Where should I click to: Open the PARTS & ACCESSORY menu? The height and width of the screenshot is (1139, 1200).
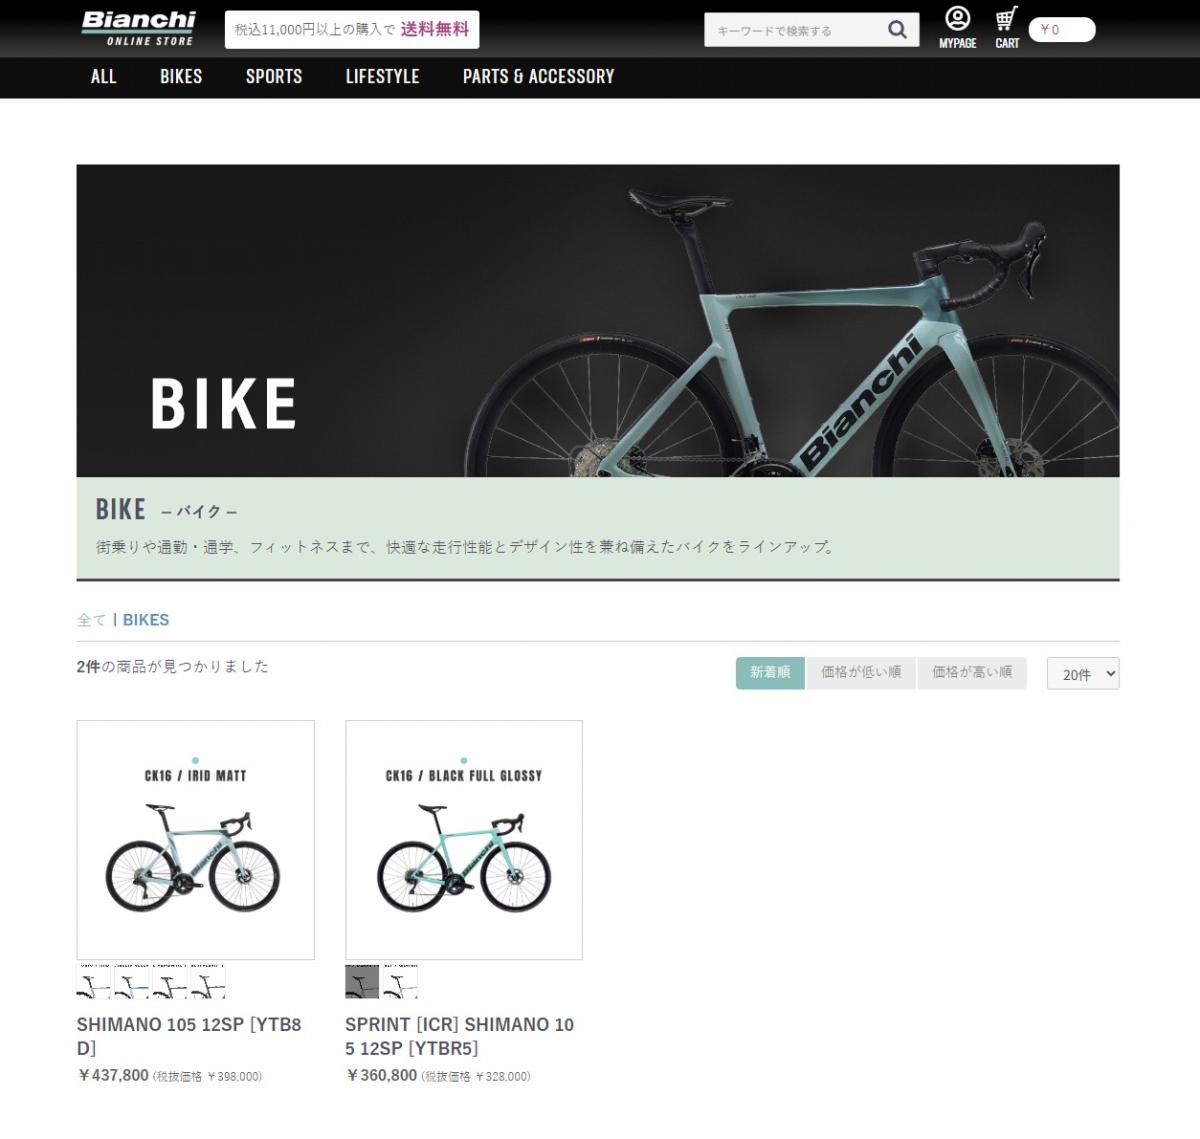pyautogui.click(x=538, y=77)
